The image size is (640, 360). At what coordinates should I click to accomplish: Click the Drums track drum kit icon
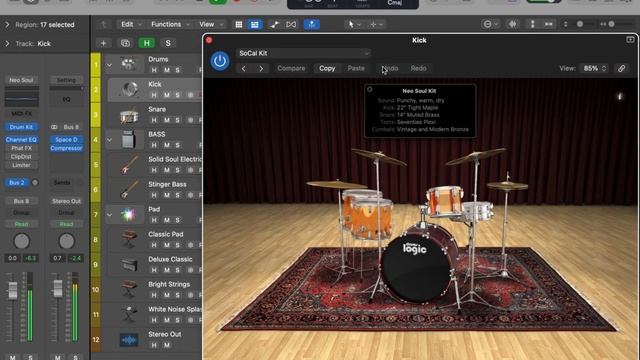128,64
